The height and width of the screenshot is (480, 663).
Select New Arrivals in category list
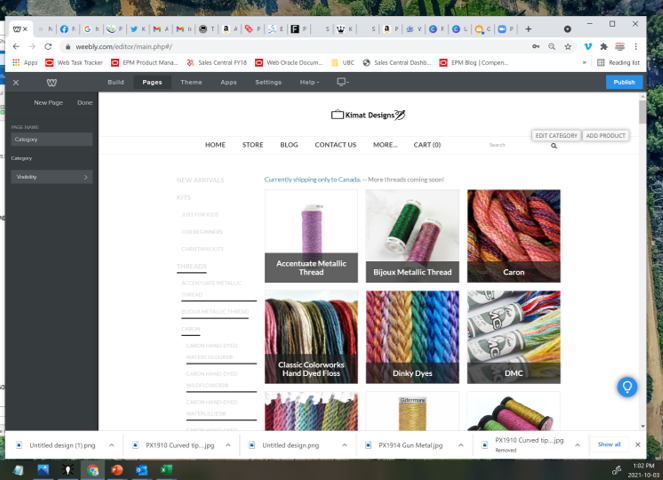[x=200, y=180]
